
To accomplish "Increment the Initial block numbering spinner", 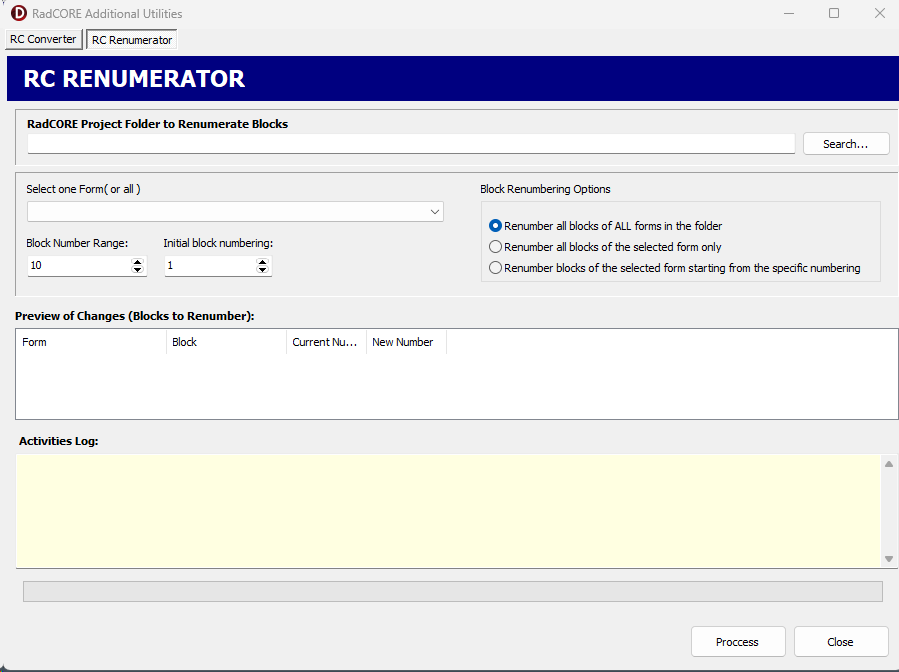I will tap(263, 262).
